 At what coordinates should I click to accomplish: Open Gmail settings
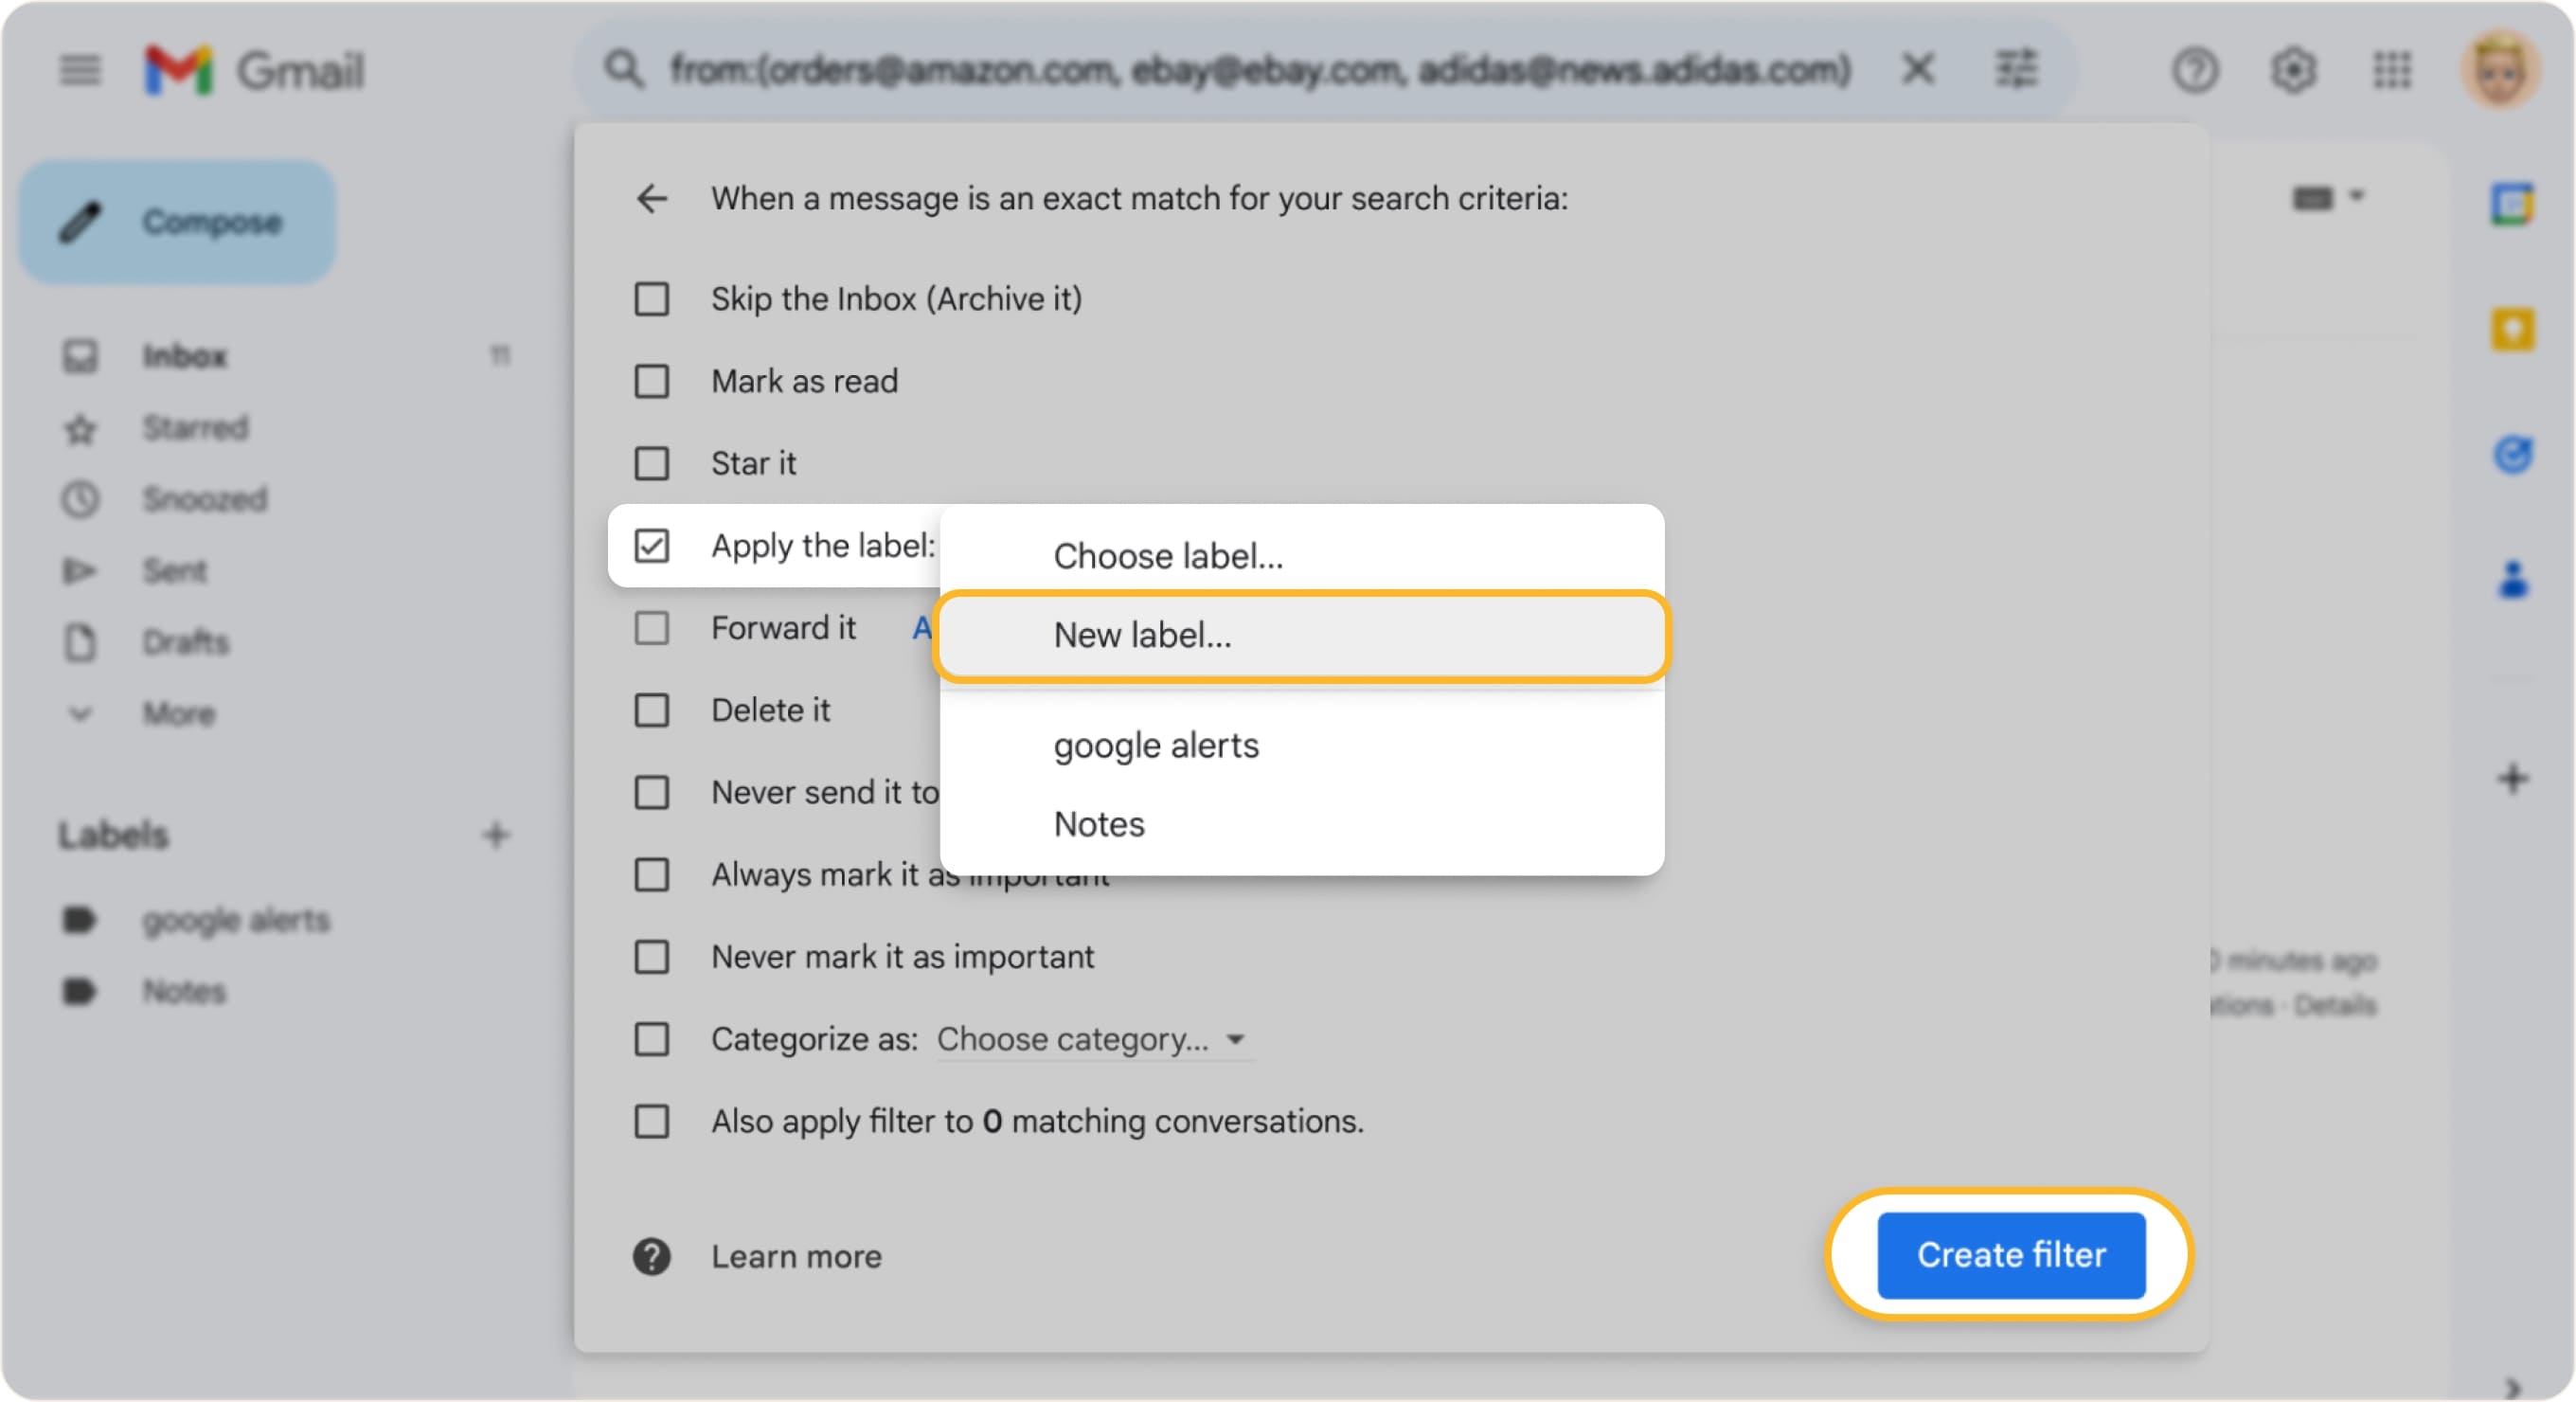click(x=2295, y=69)
